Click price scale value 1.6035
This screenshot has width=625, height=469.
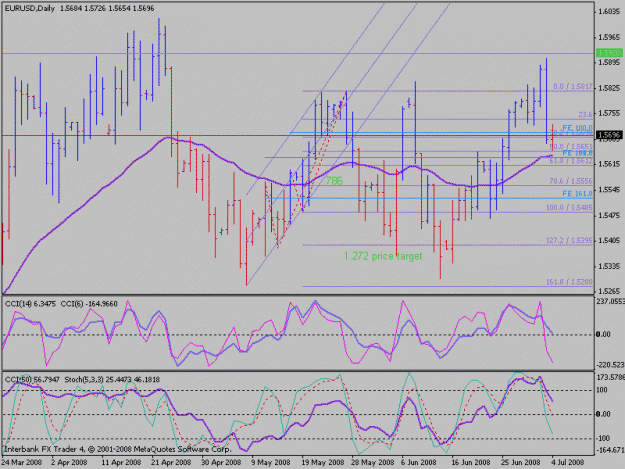[609, 12]
